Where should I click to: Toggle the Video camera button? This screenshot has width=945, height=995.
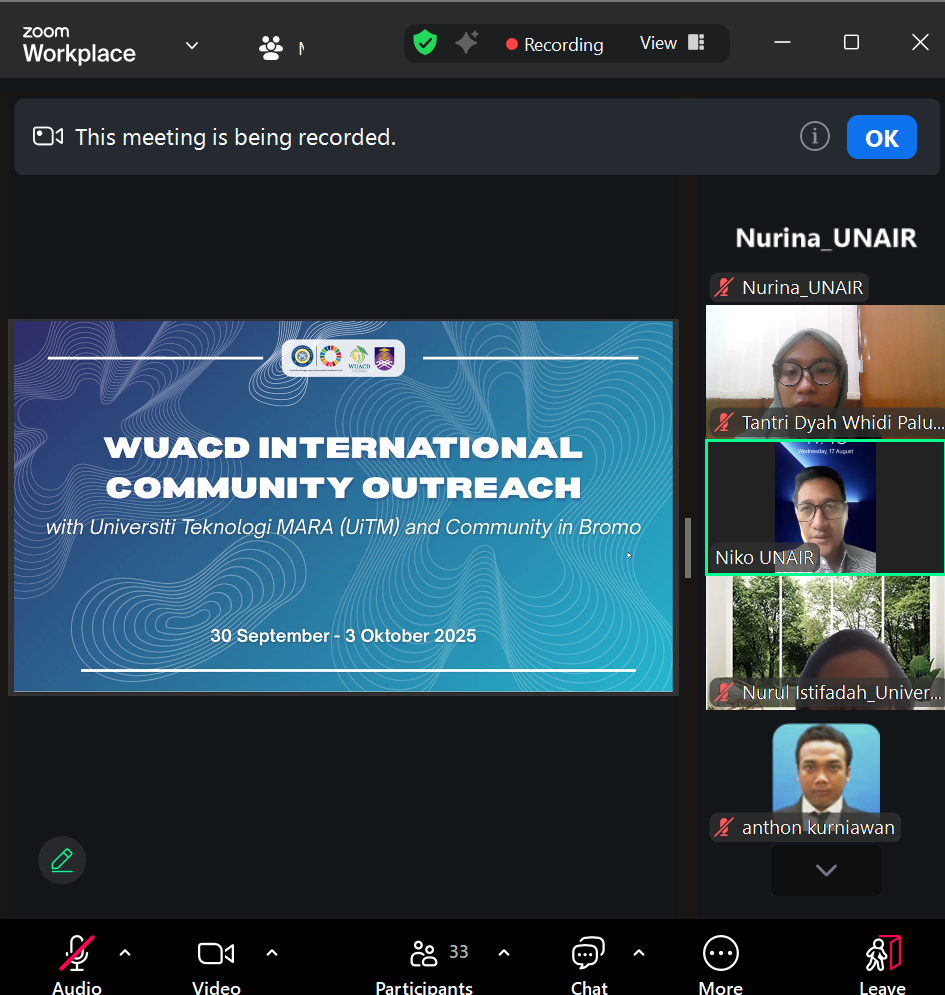[216, 963]
